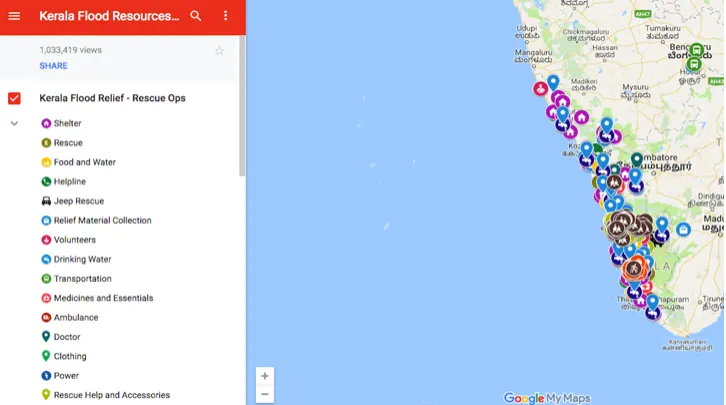
Task: Select the Ambulance category icon
Action: click(46, 317)
